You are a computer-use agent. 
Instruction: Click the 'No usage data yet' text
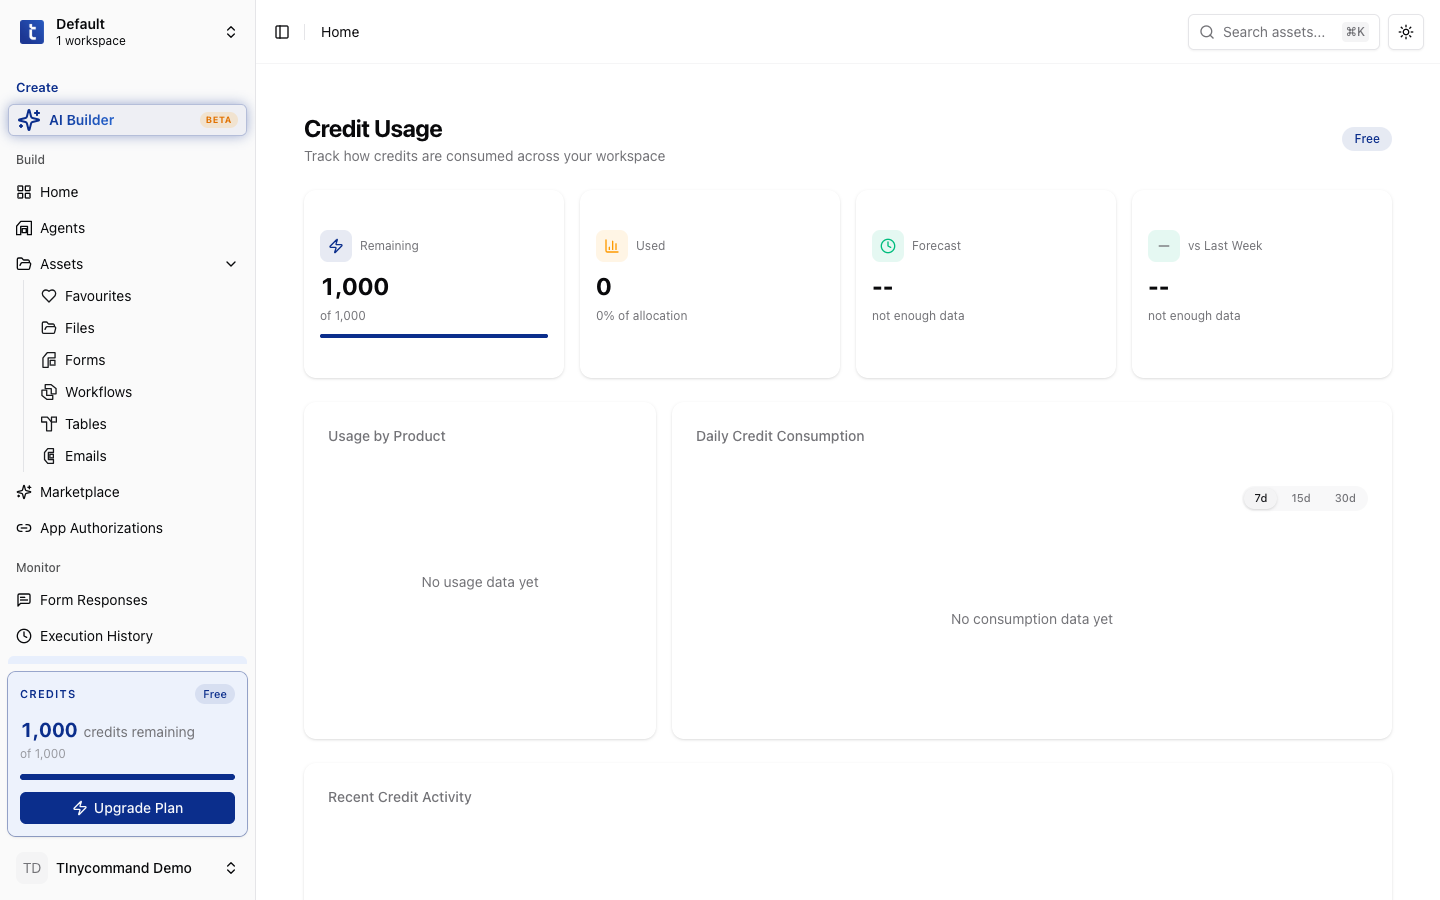click(x=480, y=582)
